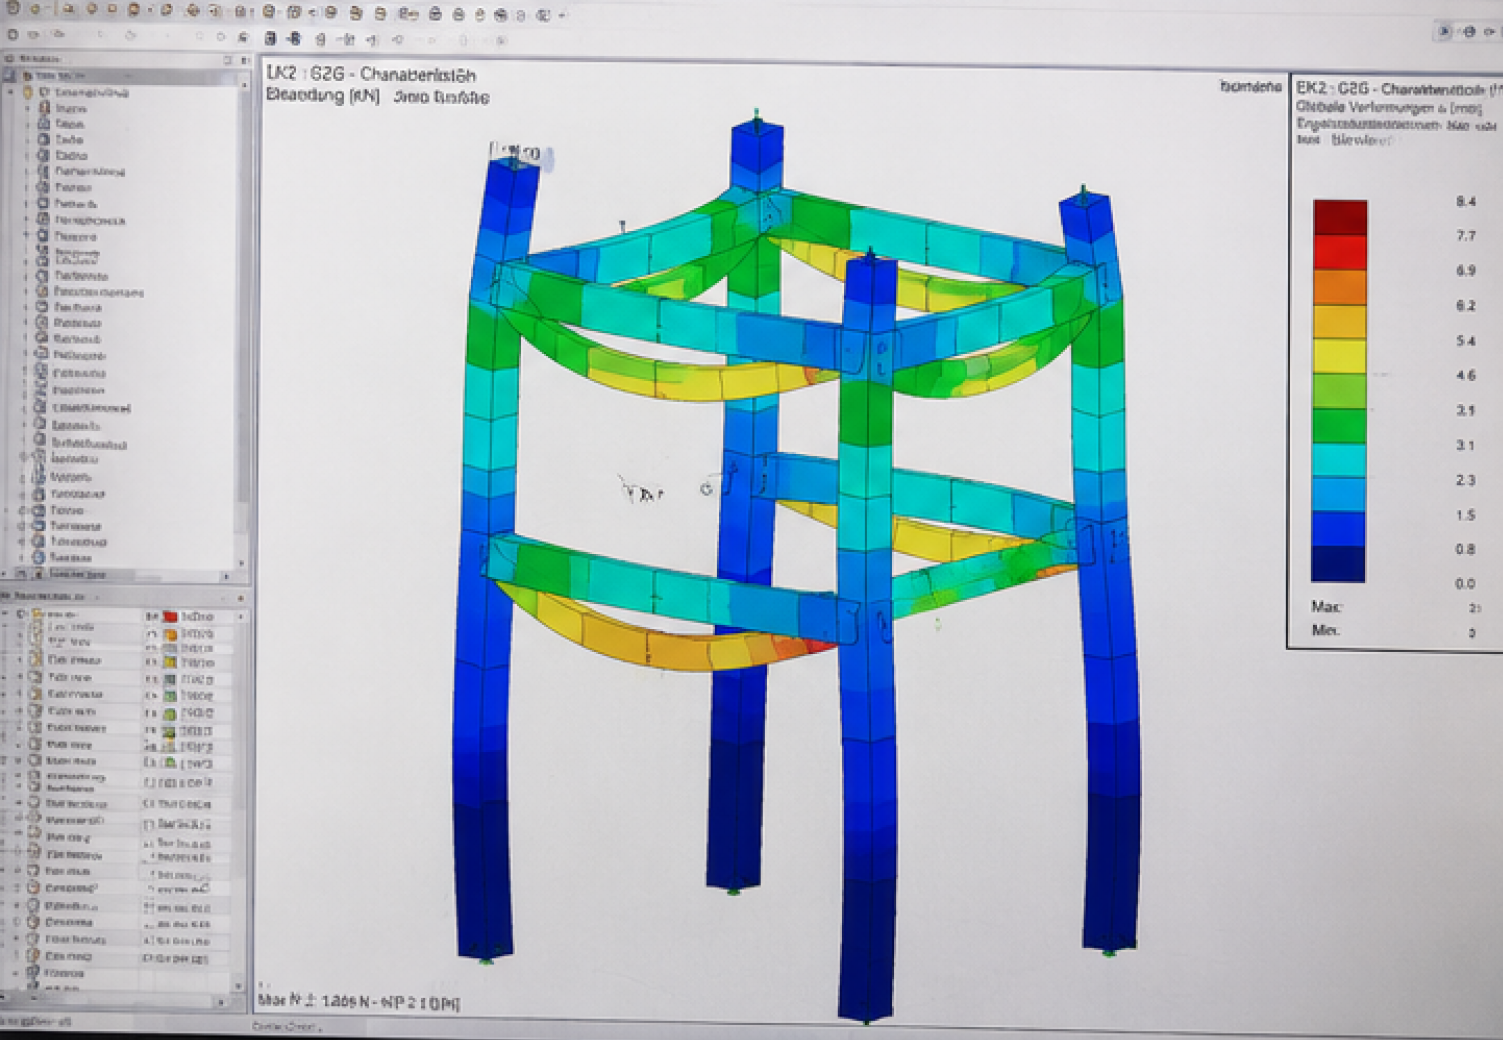Collapse the root node of the navigator tree
The image size is (1503, 1040).
click(x=12, y=92)
